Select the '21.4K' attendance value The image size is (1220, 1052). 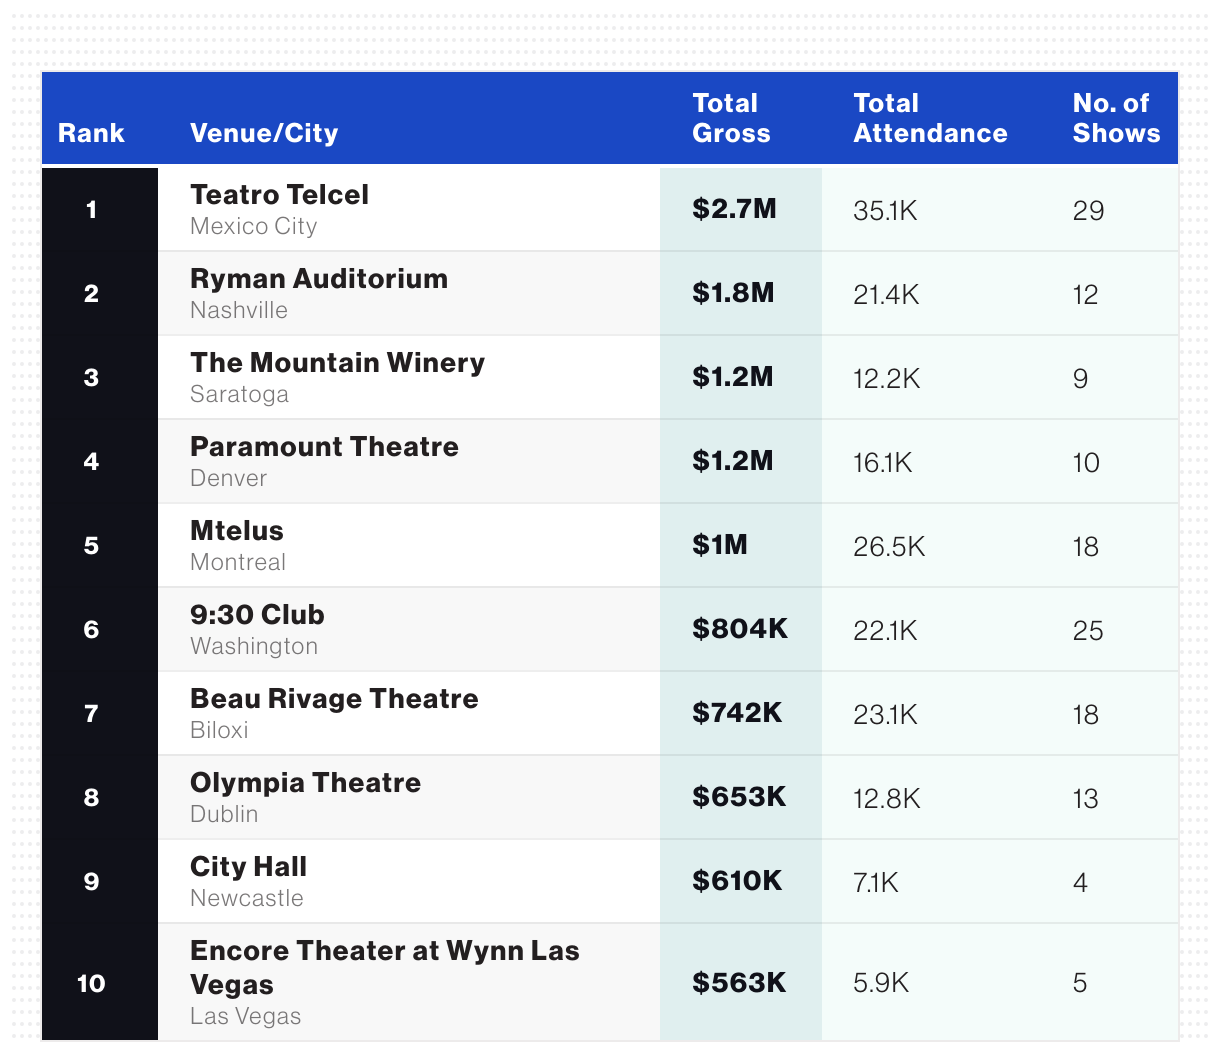point(886,294)
